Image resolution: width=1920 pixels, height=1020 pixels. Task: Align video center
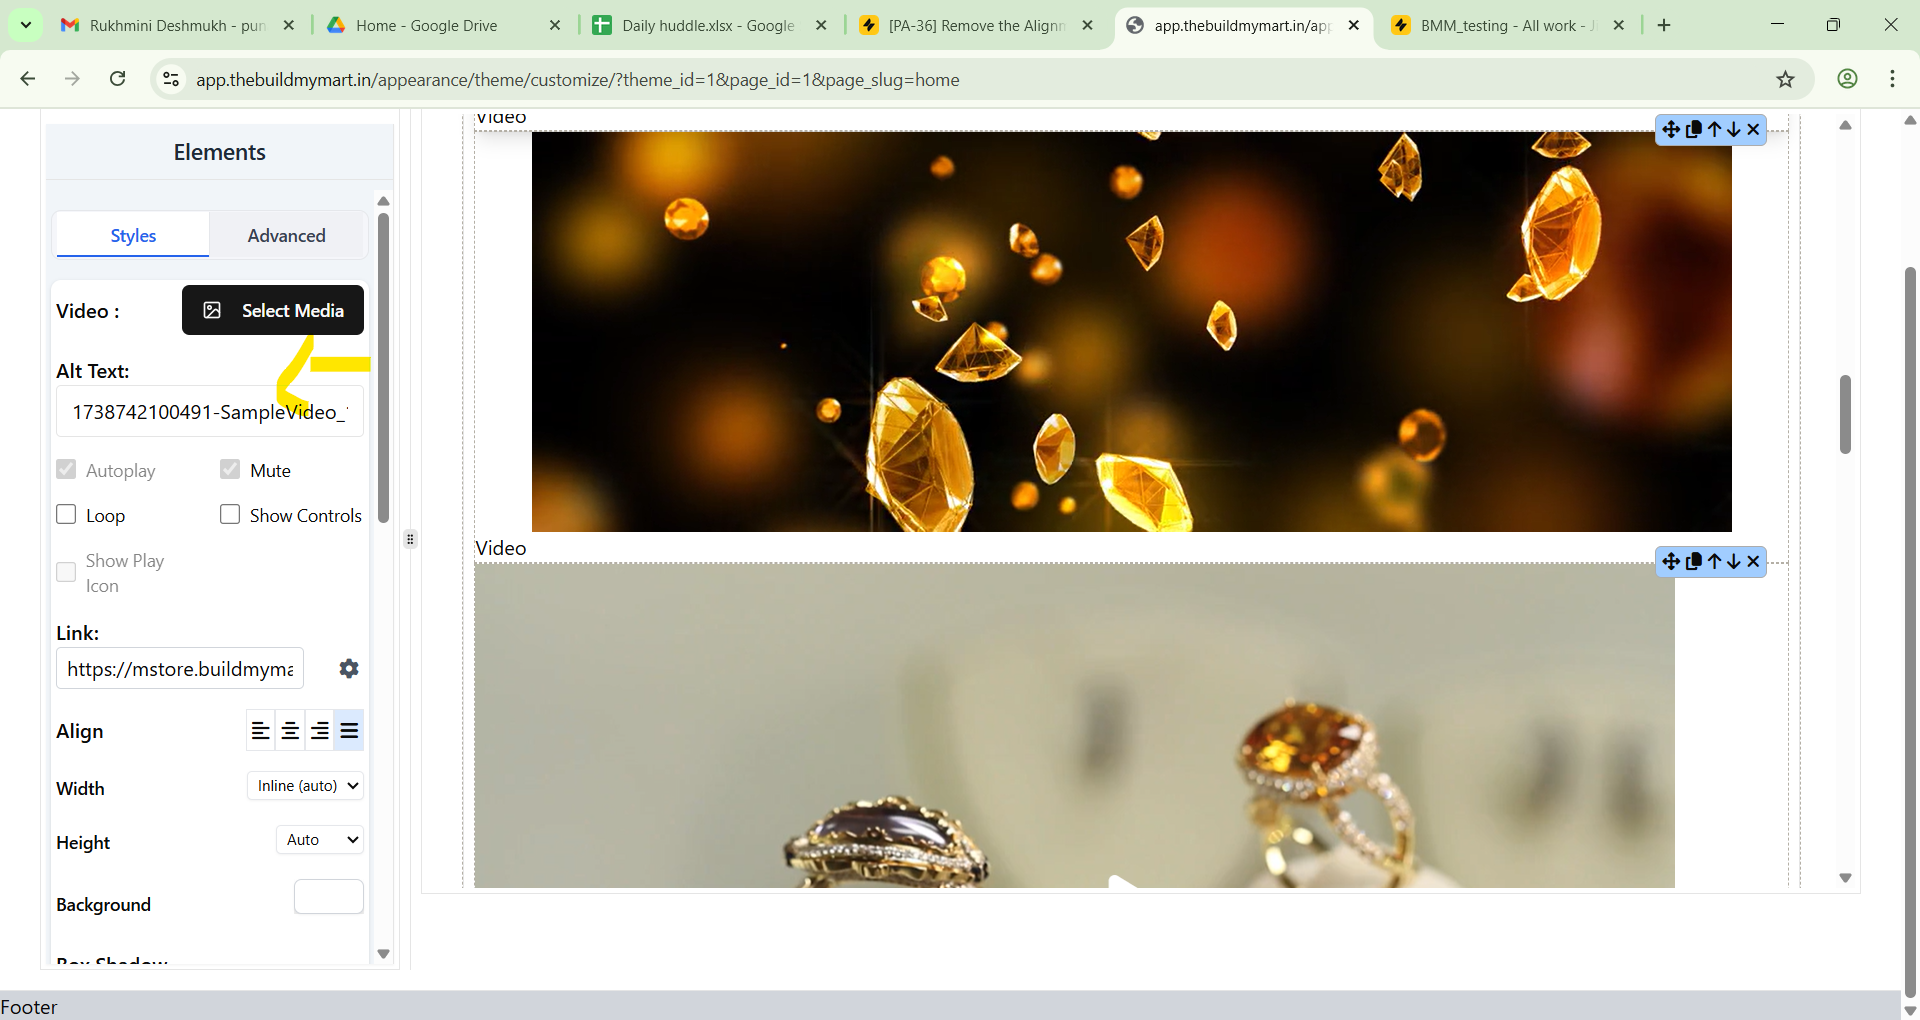[x=290, y=731]
